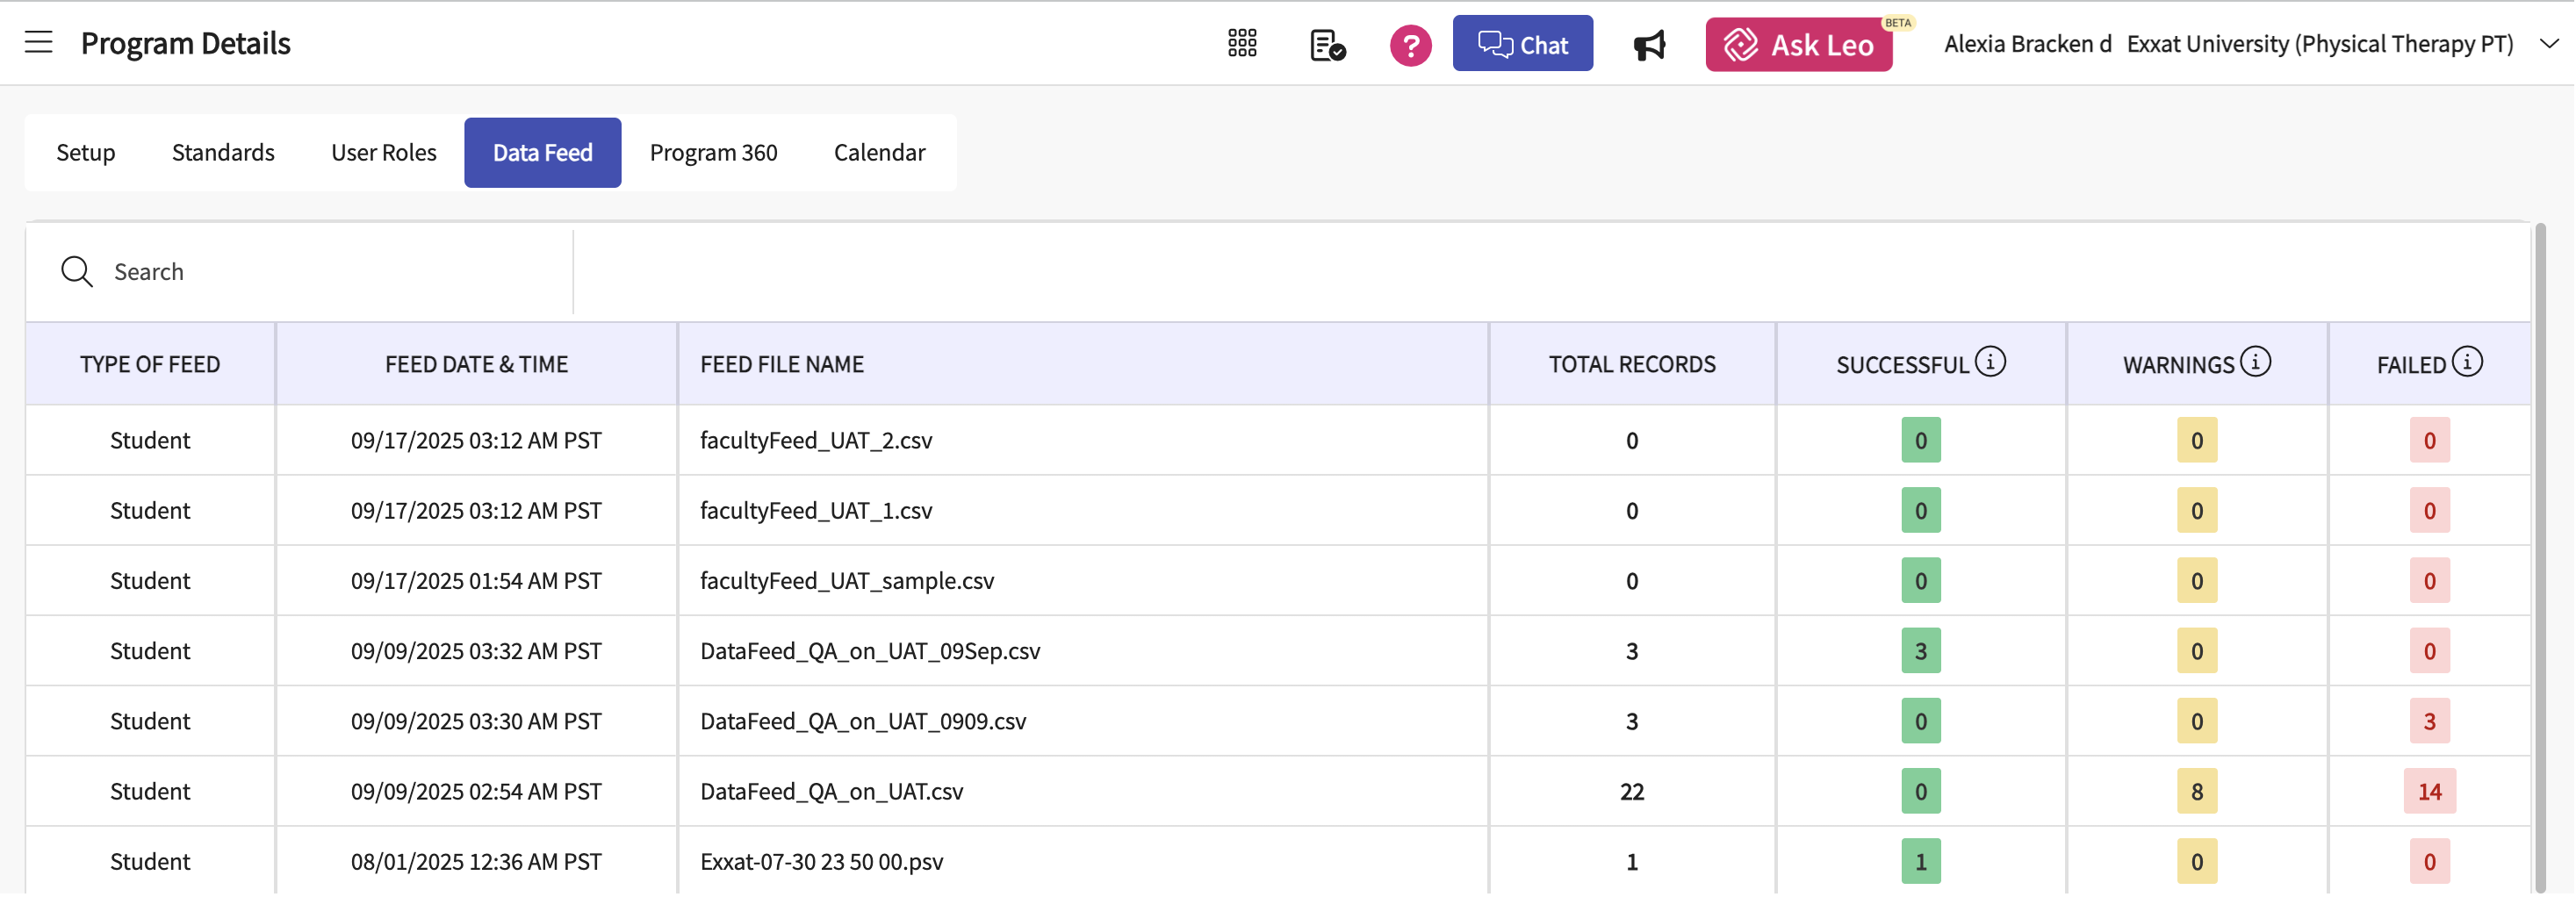Open the hamburger navigation menu
Viewport: 2576px width, 897px height.
39,42
